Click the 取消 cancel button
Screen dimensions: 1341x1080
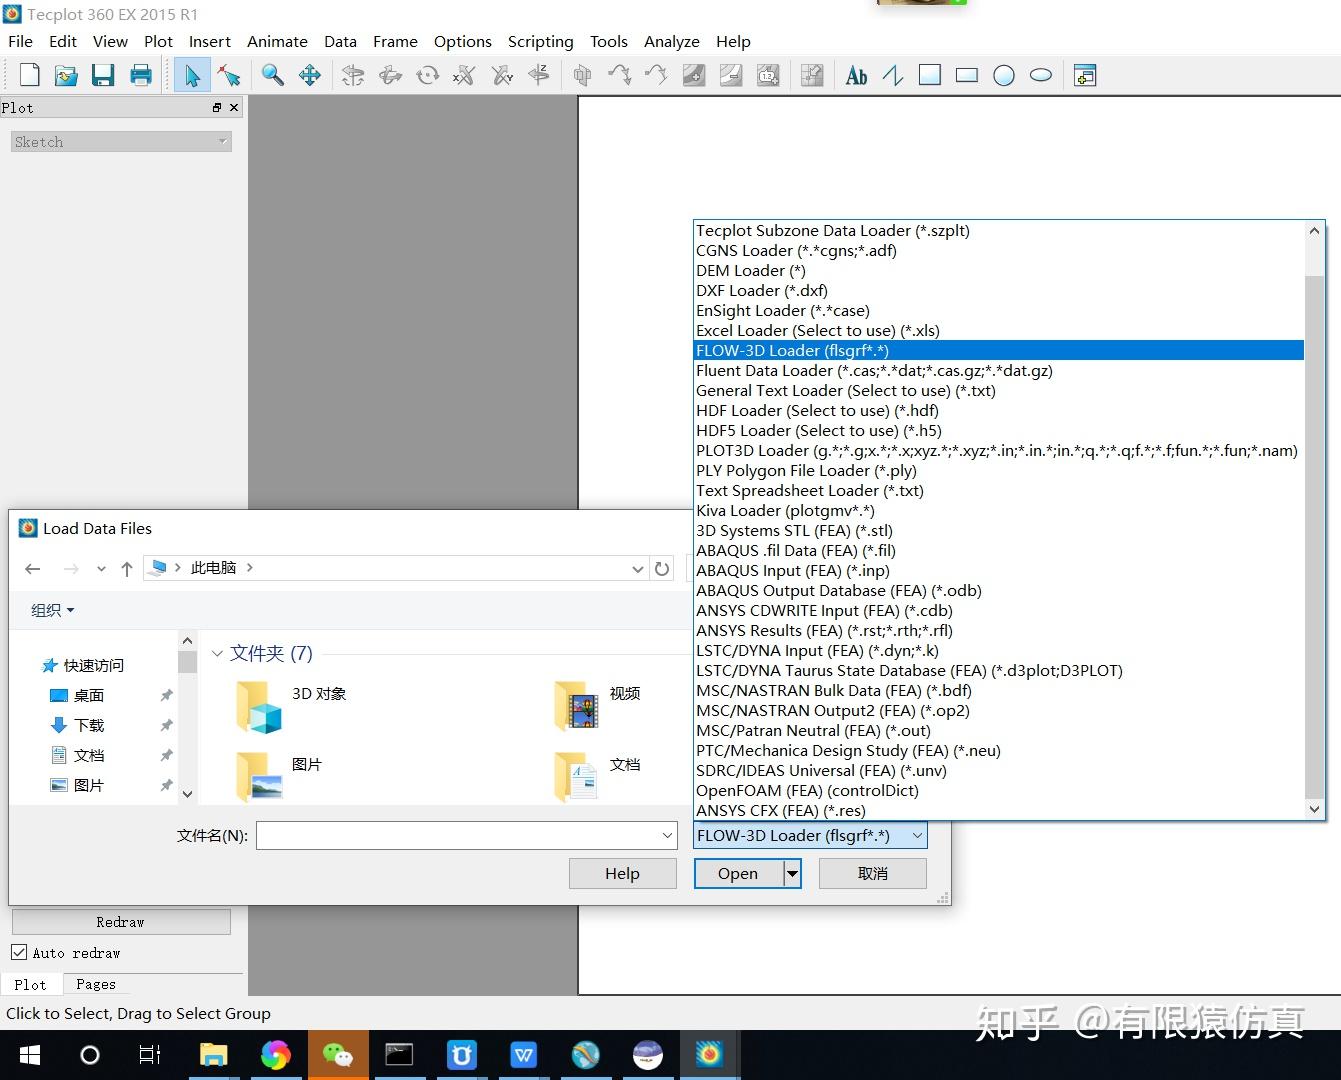tap(872, 873)
